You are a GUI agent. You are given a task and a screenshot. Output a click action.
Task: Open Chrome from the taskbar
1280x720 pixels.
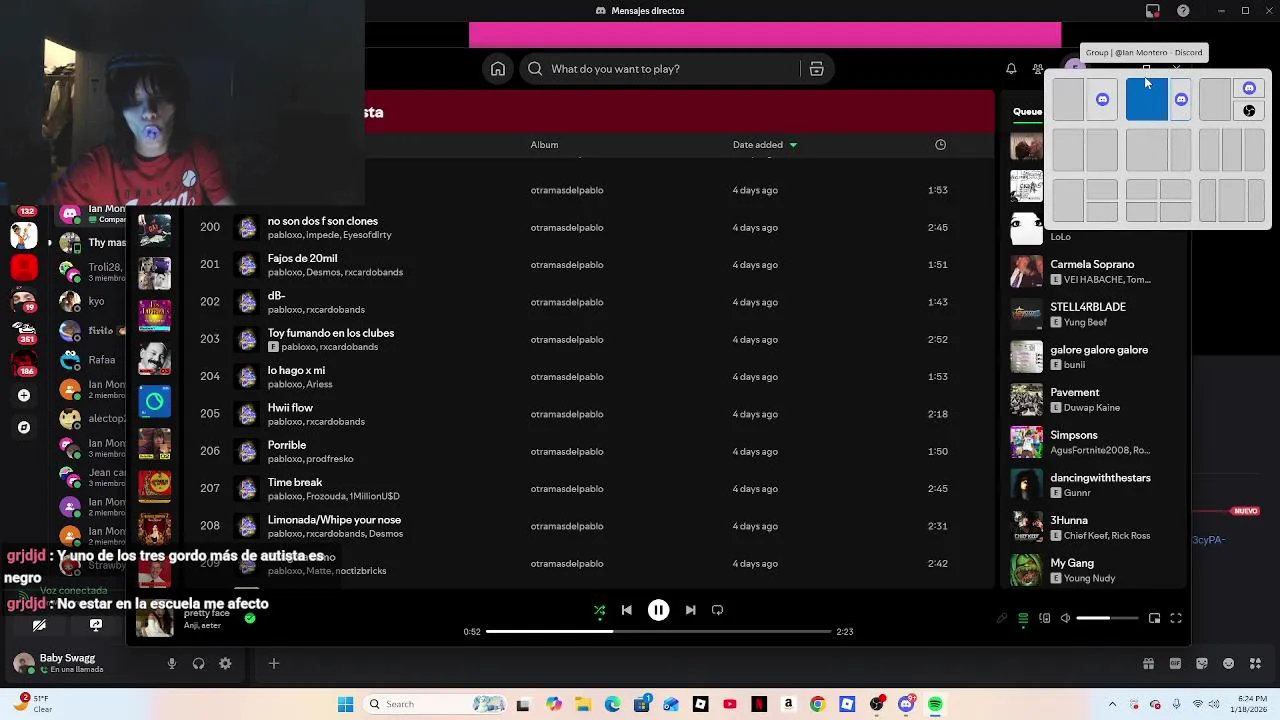(x=817, y=704)
